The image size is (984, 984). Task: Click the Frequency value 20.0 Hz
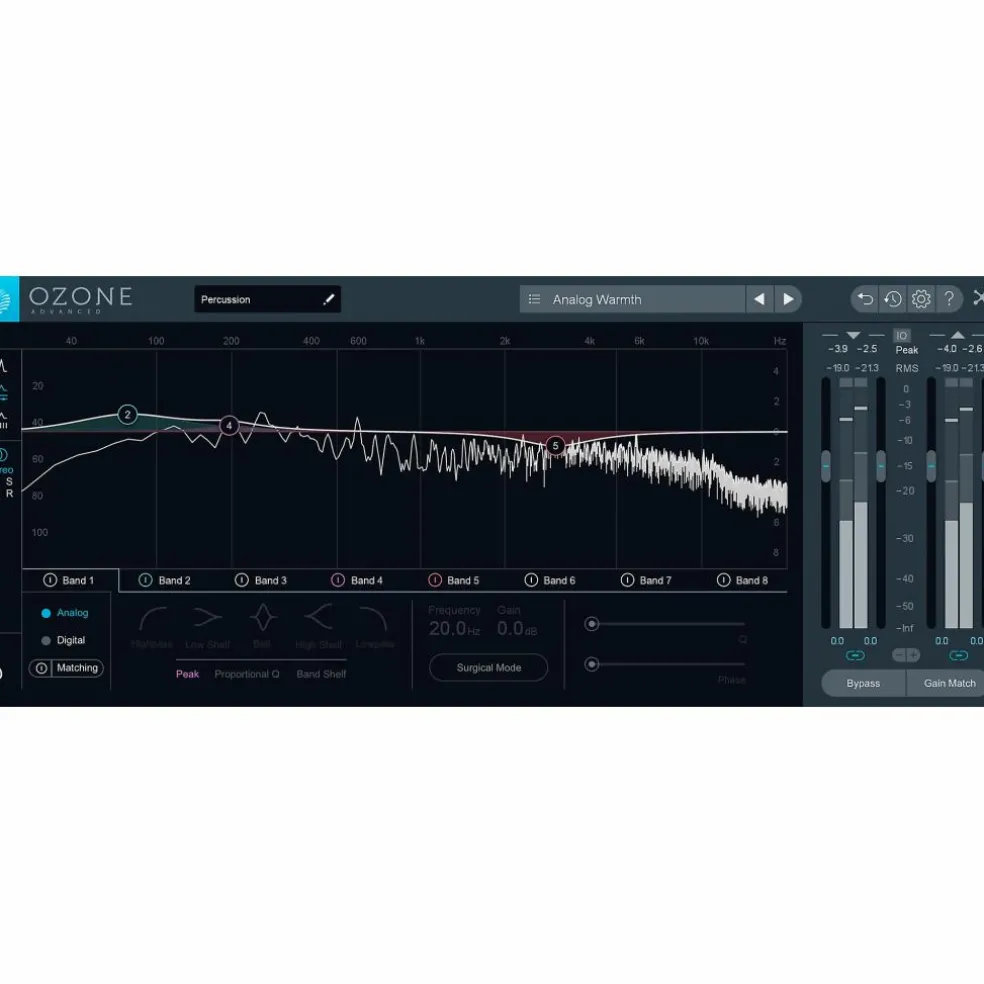click(454, 628)
